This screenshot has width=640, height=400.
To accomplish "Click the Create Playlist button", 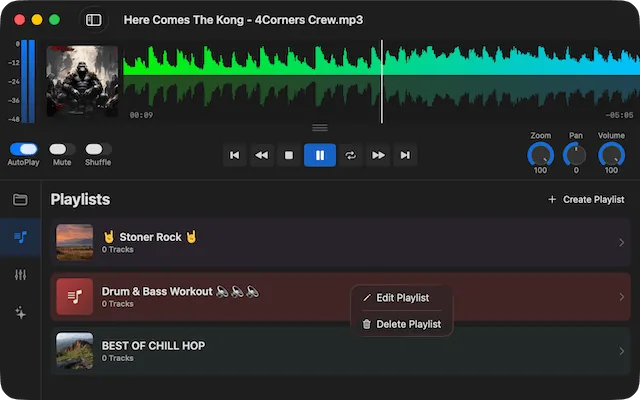I will pyautogui.click(x=586, y=199).
